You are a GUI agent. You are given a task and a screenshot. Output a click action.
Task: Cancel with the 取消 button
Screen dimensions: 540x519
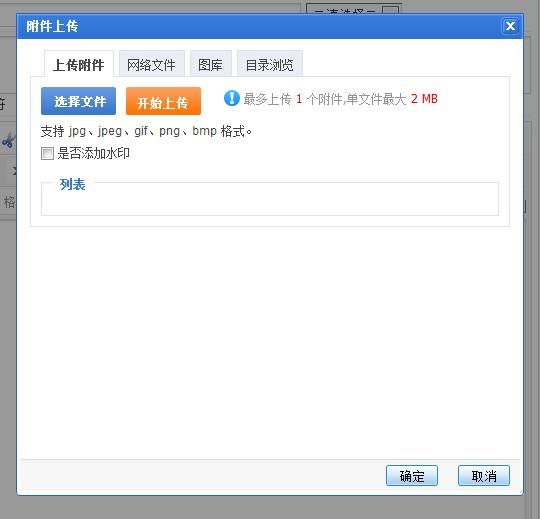(484, 476)
